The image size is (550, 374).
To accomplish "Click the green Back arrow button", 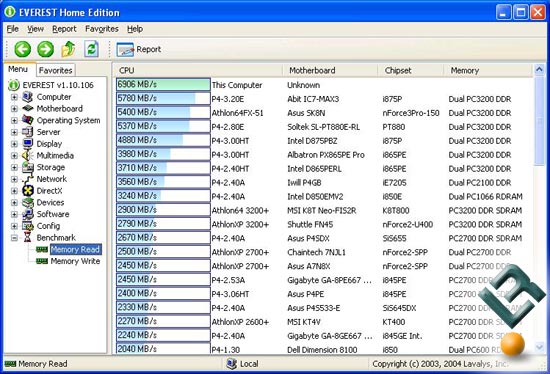I will pos(22,49).
